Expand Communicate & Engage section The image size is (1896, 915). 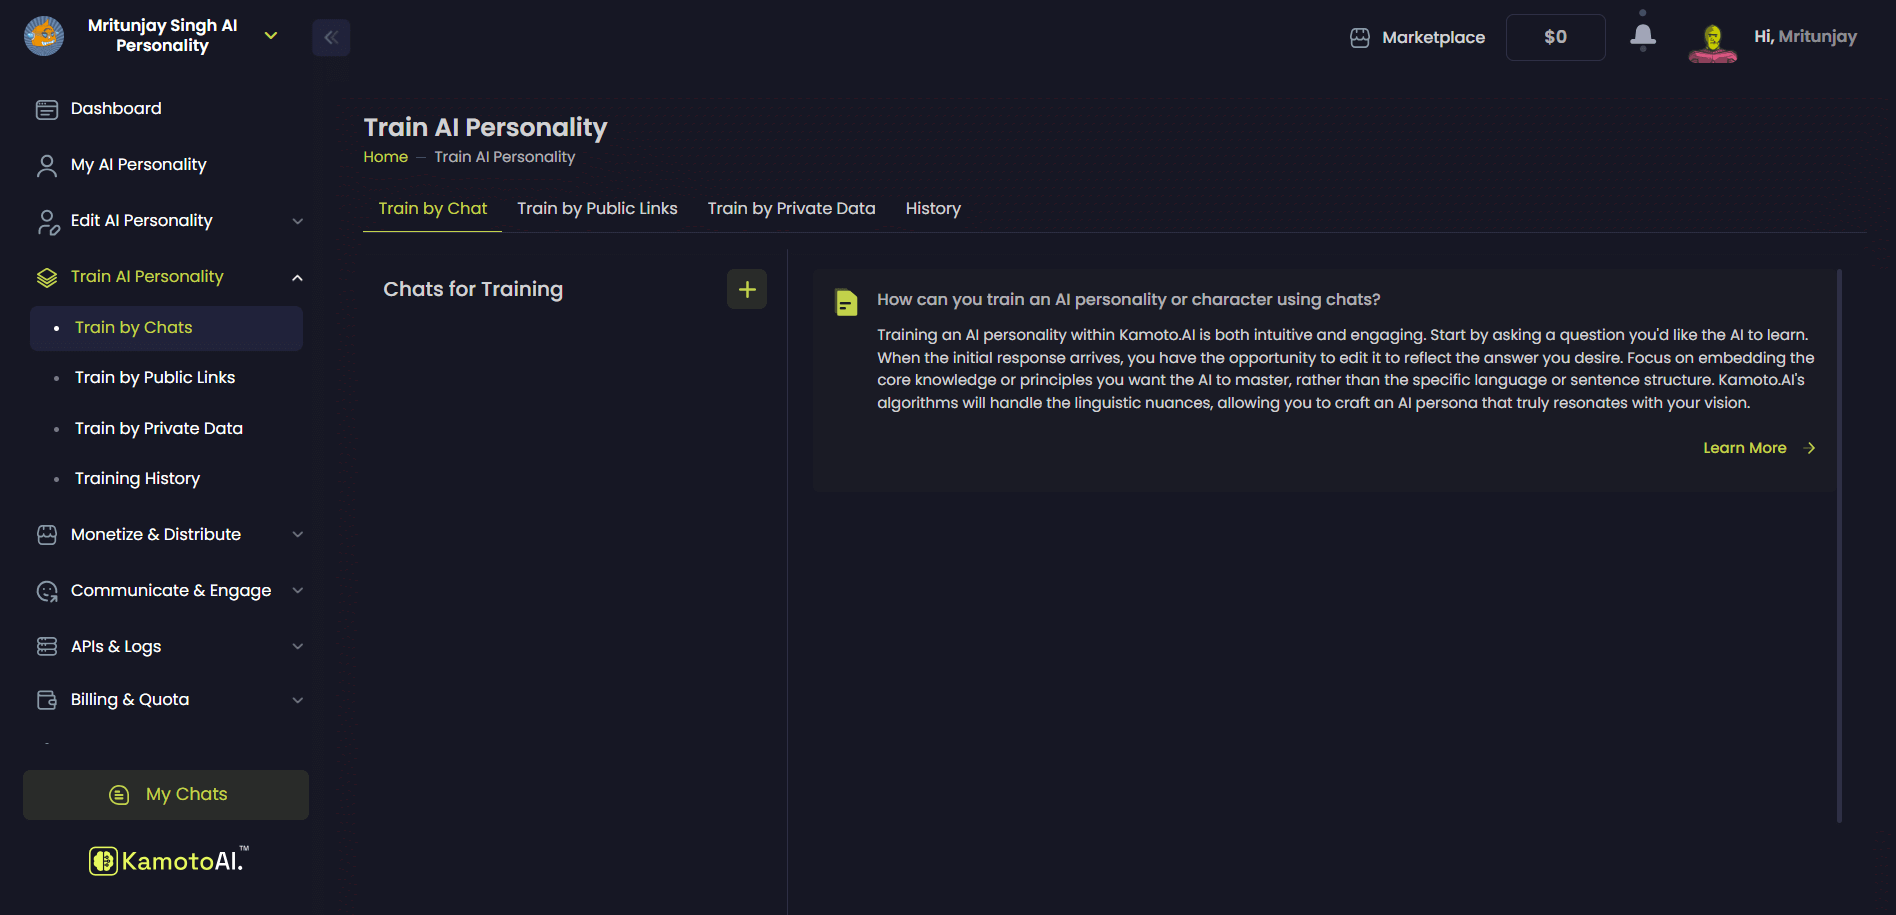pos(297,591)
